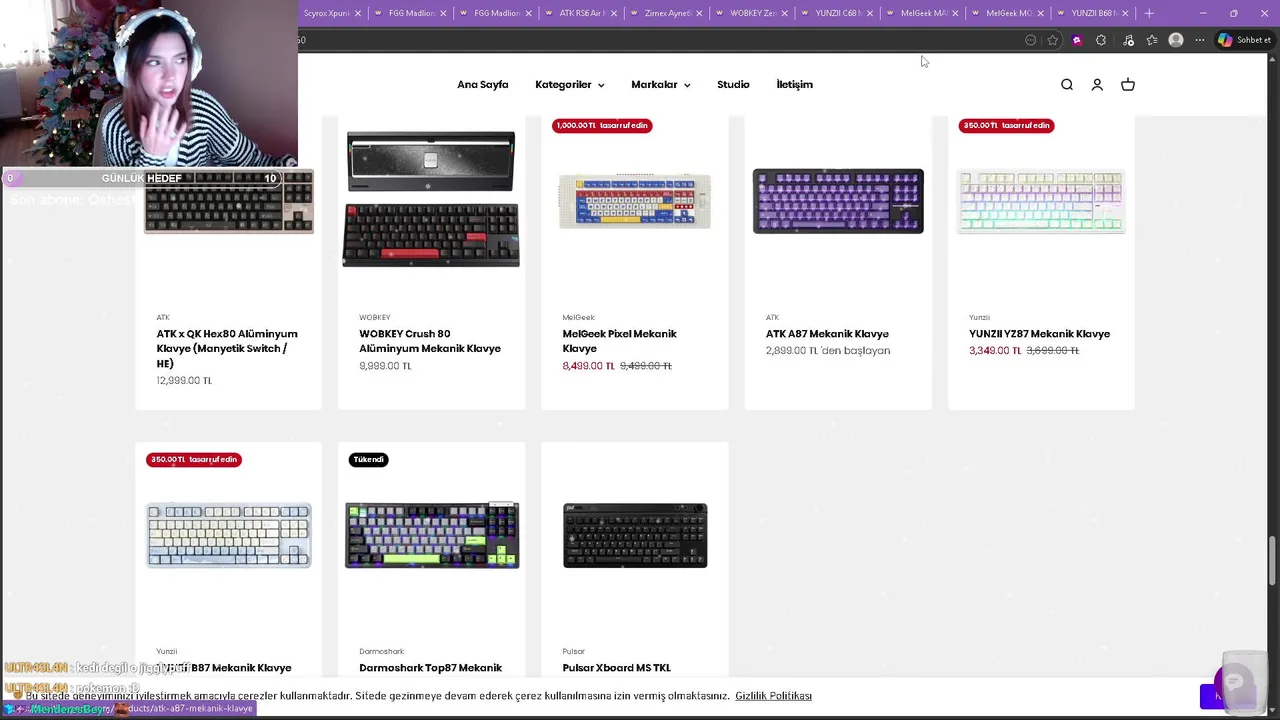Open the Studio navigation item

[x=733, y=85]
